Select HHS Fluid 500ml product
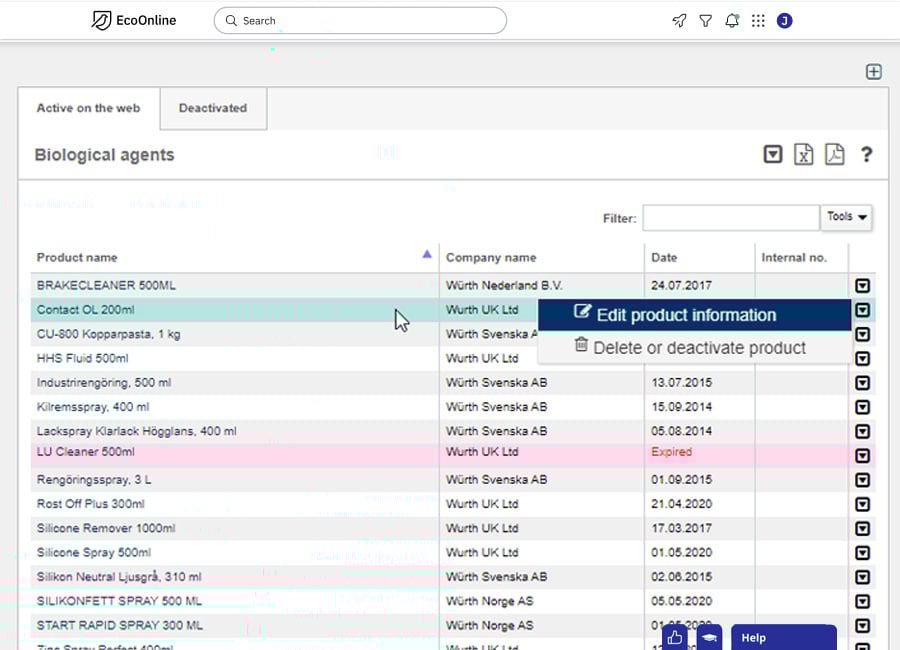The image size is (900, 650). (83, 358)
